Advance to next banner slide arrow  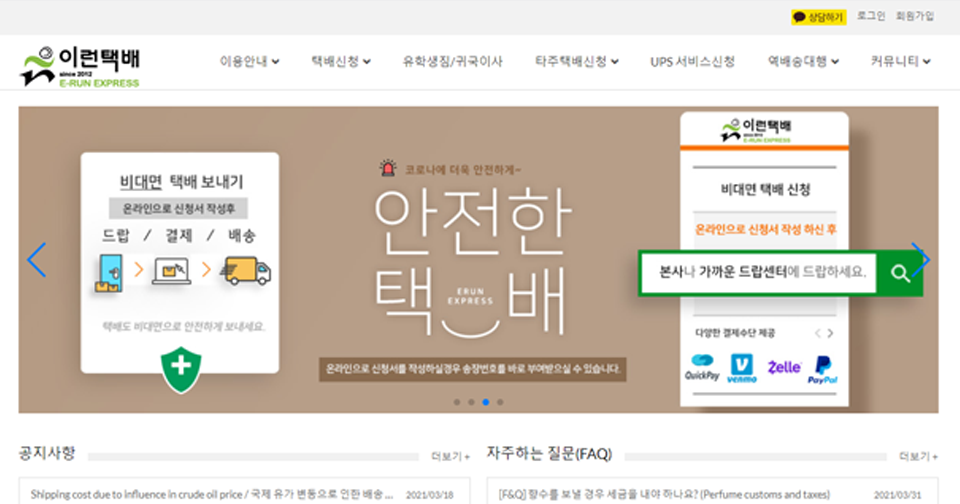[x=921, y=260]
